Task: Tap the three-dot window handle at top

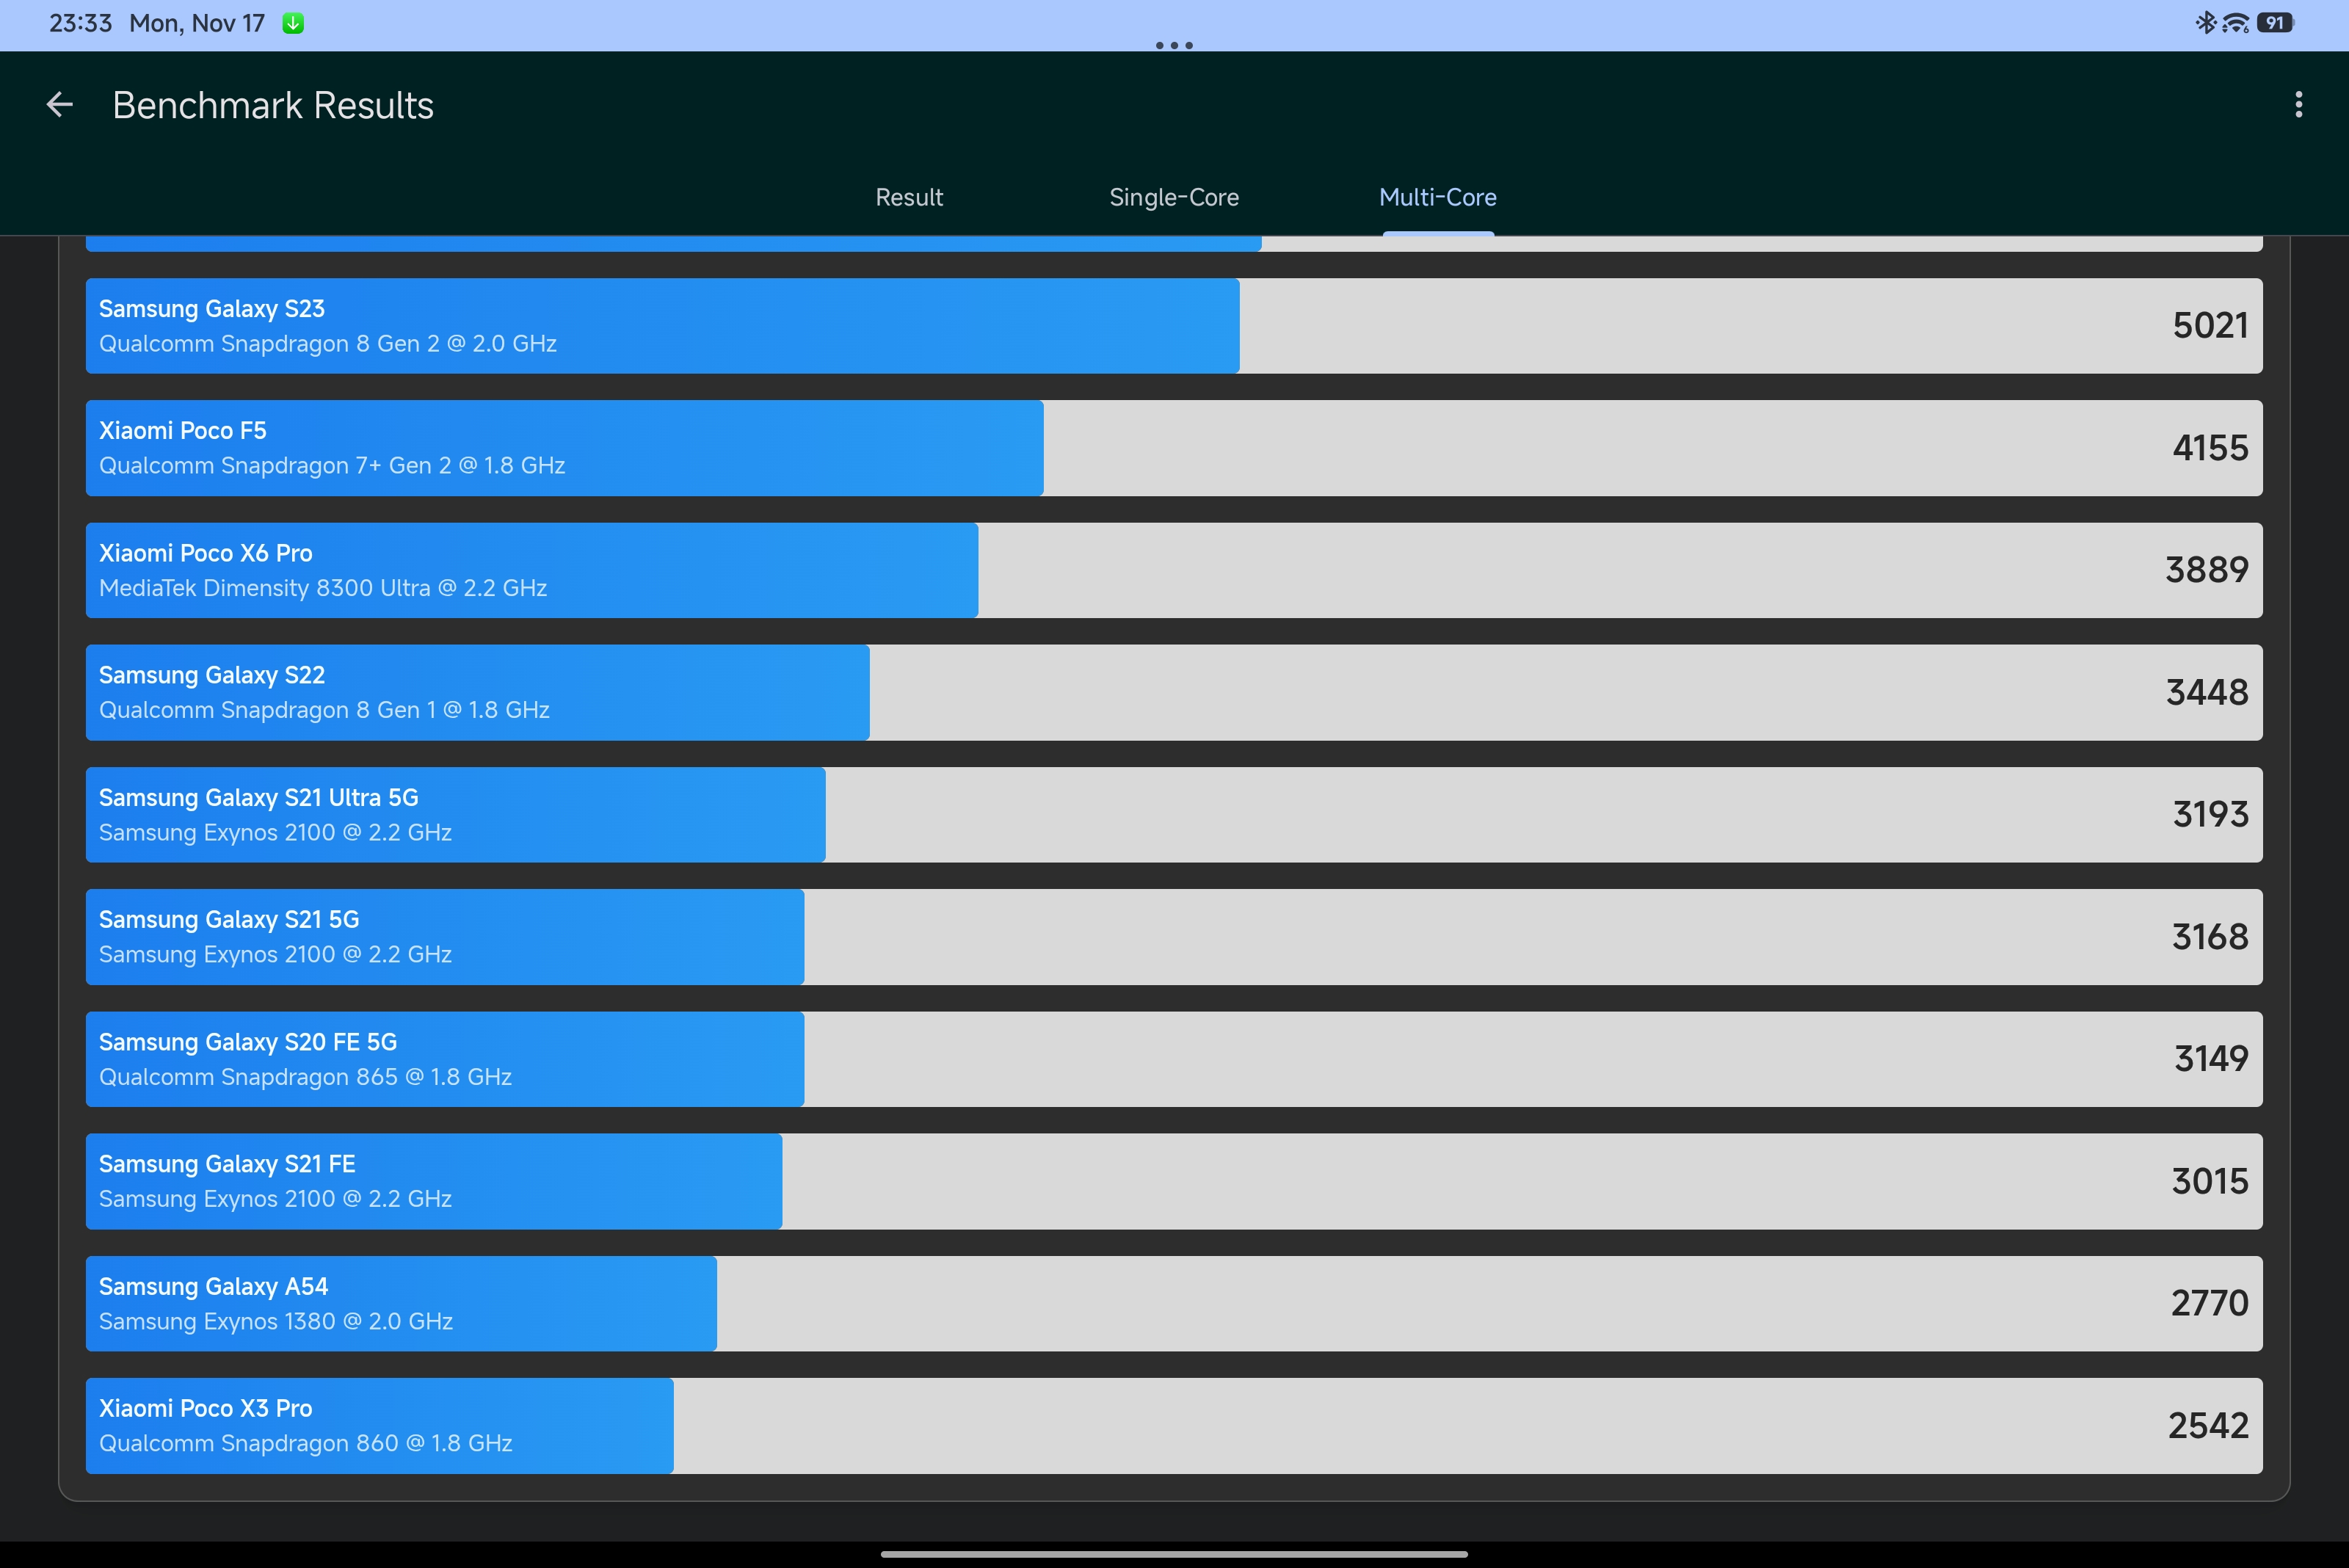Action: click(1174, 45)
